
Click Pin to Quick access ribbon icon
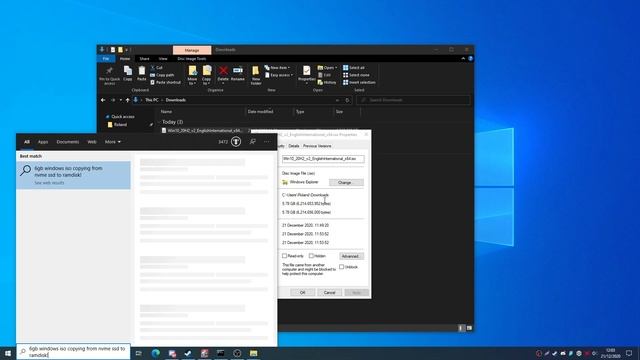(x=109, y=75)
